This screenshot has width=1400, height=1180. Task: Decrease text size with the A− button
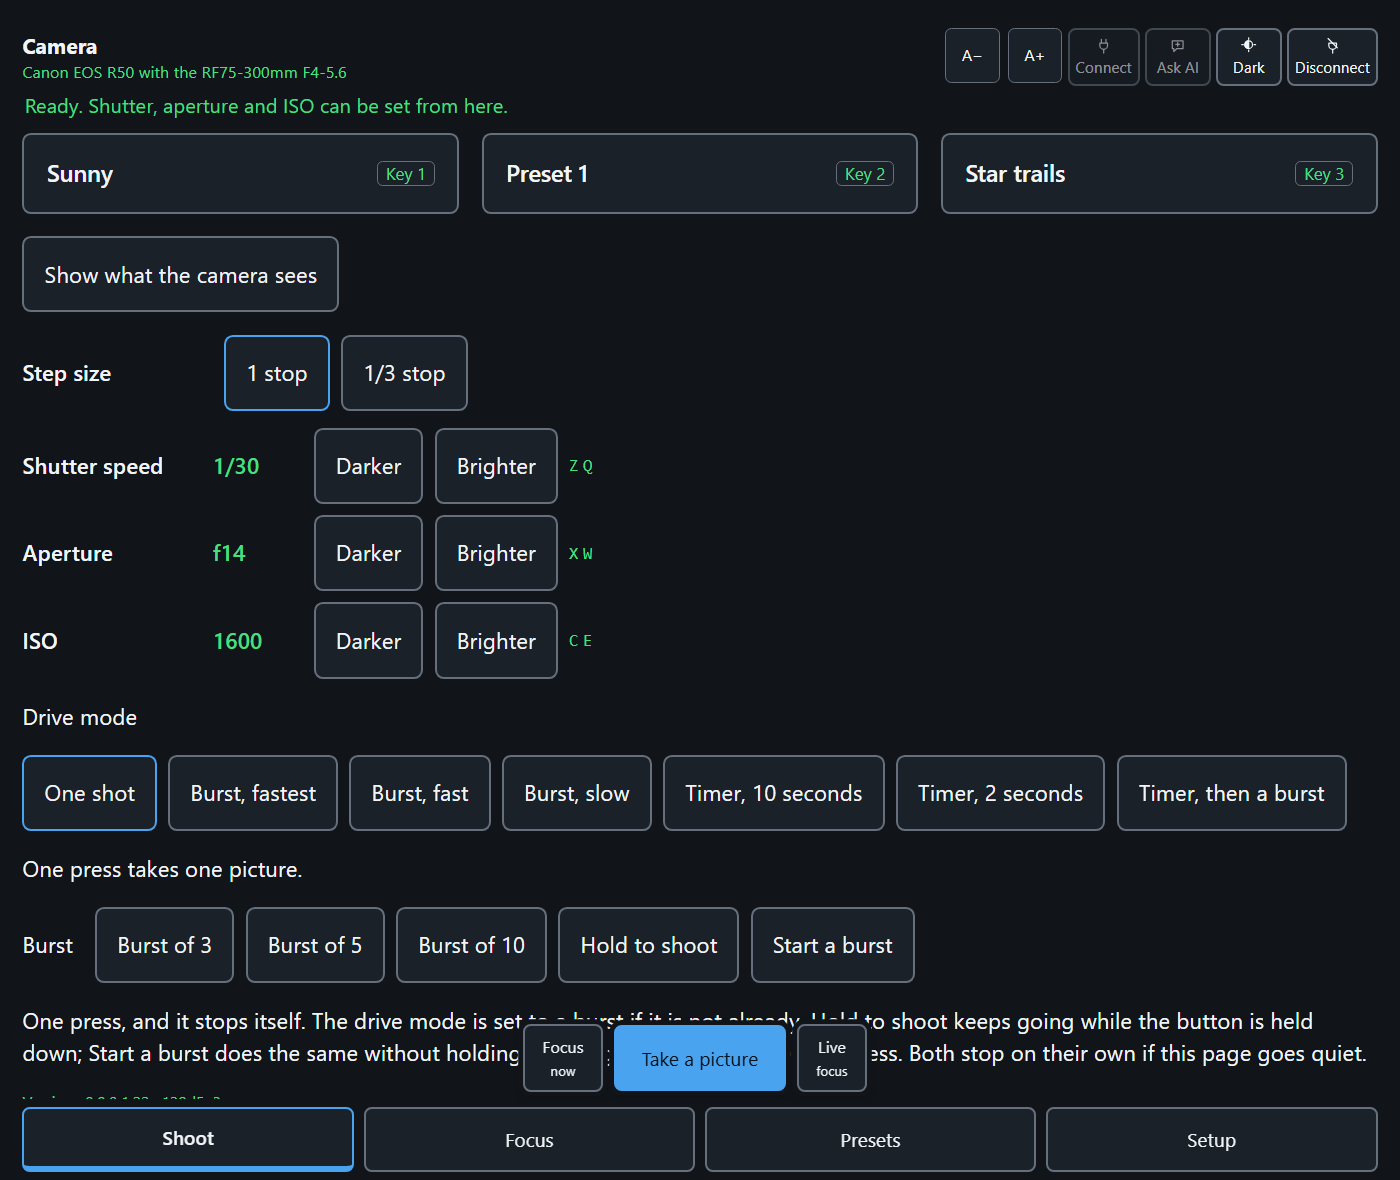pos(972,56)
